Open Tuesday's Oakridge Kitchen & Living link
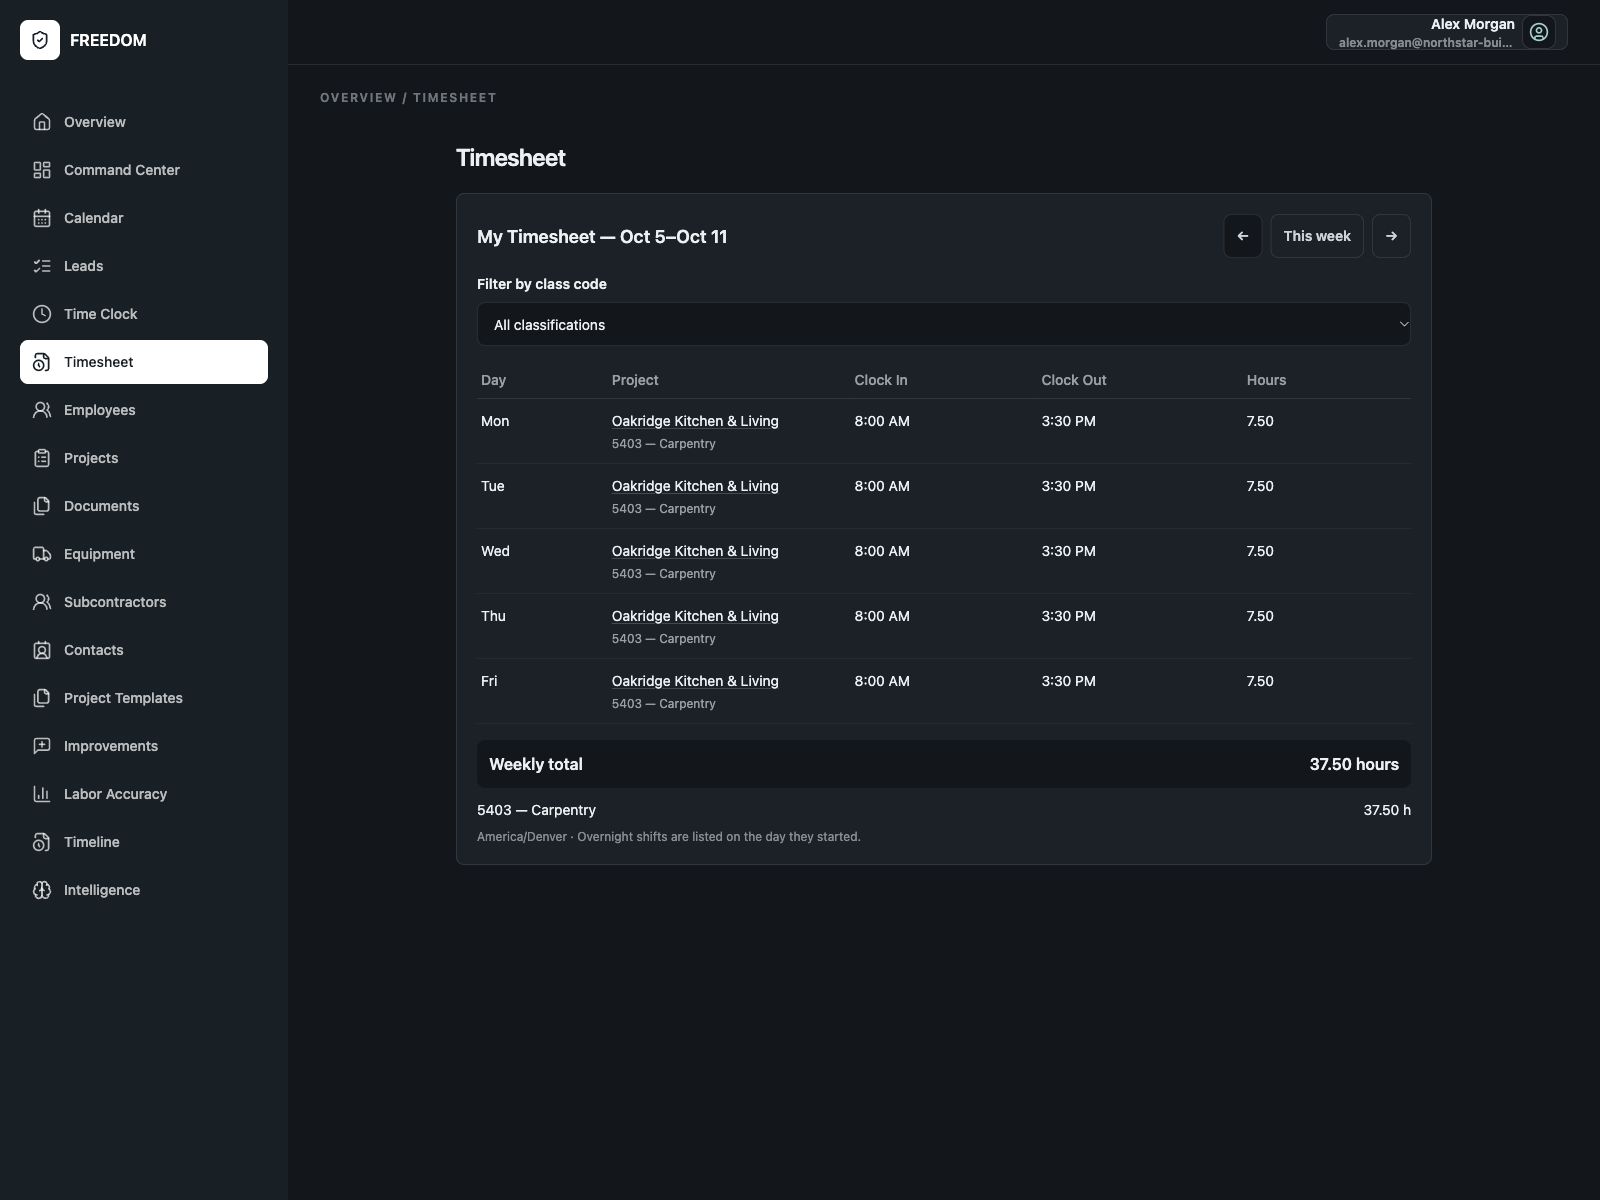The width and height of the screenshot is (1600, 1200). [x=695, y=486]
